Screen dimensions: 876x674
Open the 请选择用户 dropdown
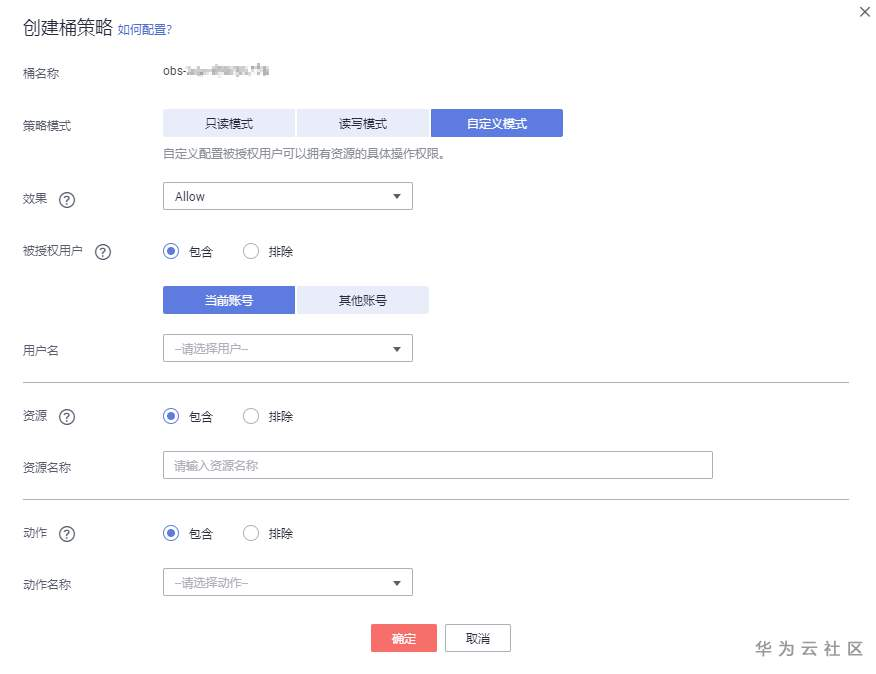click(x=288, y=348)
